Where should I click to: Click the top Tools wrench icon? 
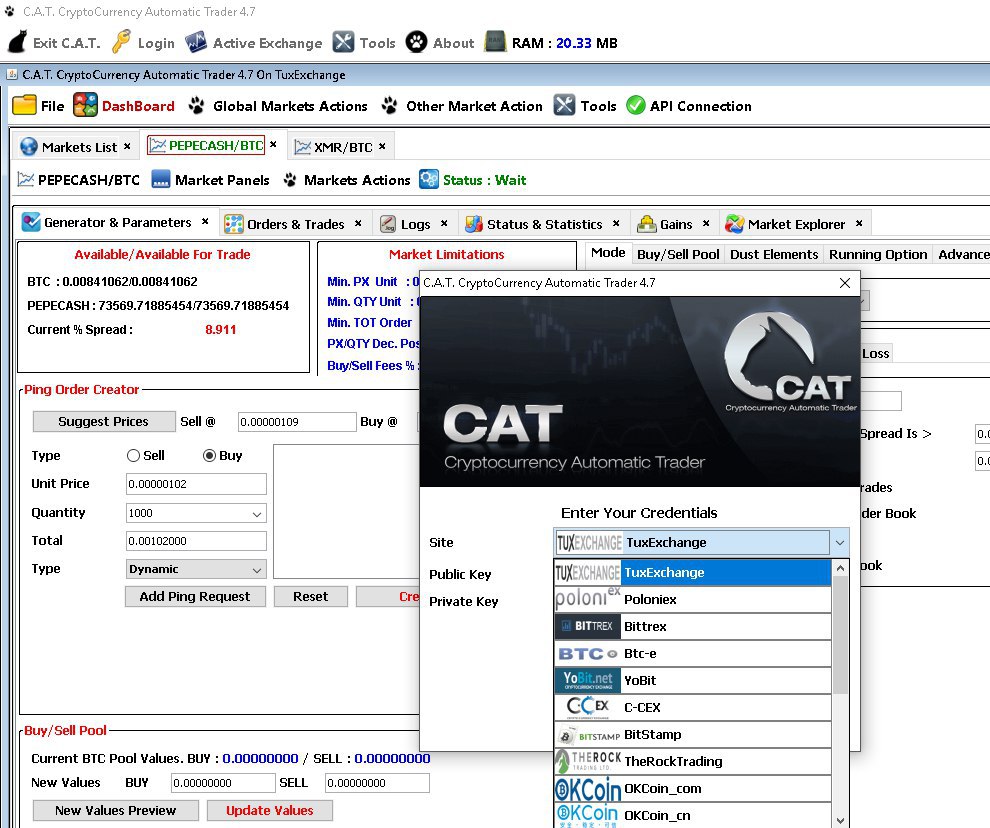click(x=343, y=42)
